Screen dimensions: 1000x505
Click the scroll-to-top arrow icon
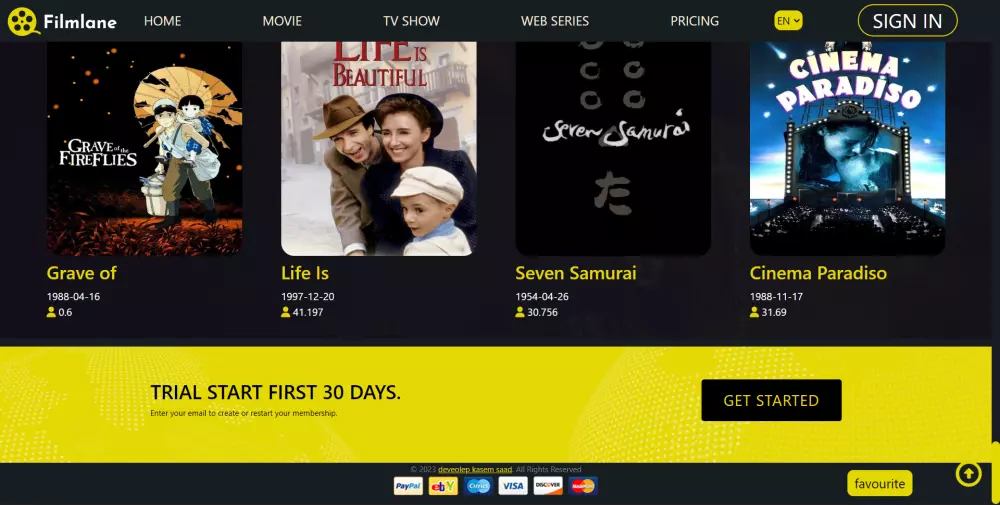tap(968, 474)
